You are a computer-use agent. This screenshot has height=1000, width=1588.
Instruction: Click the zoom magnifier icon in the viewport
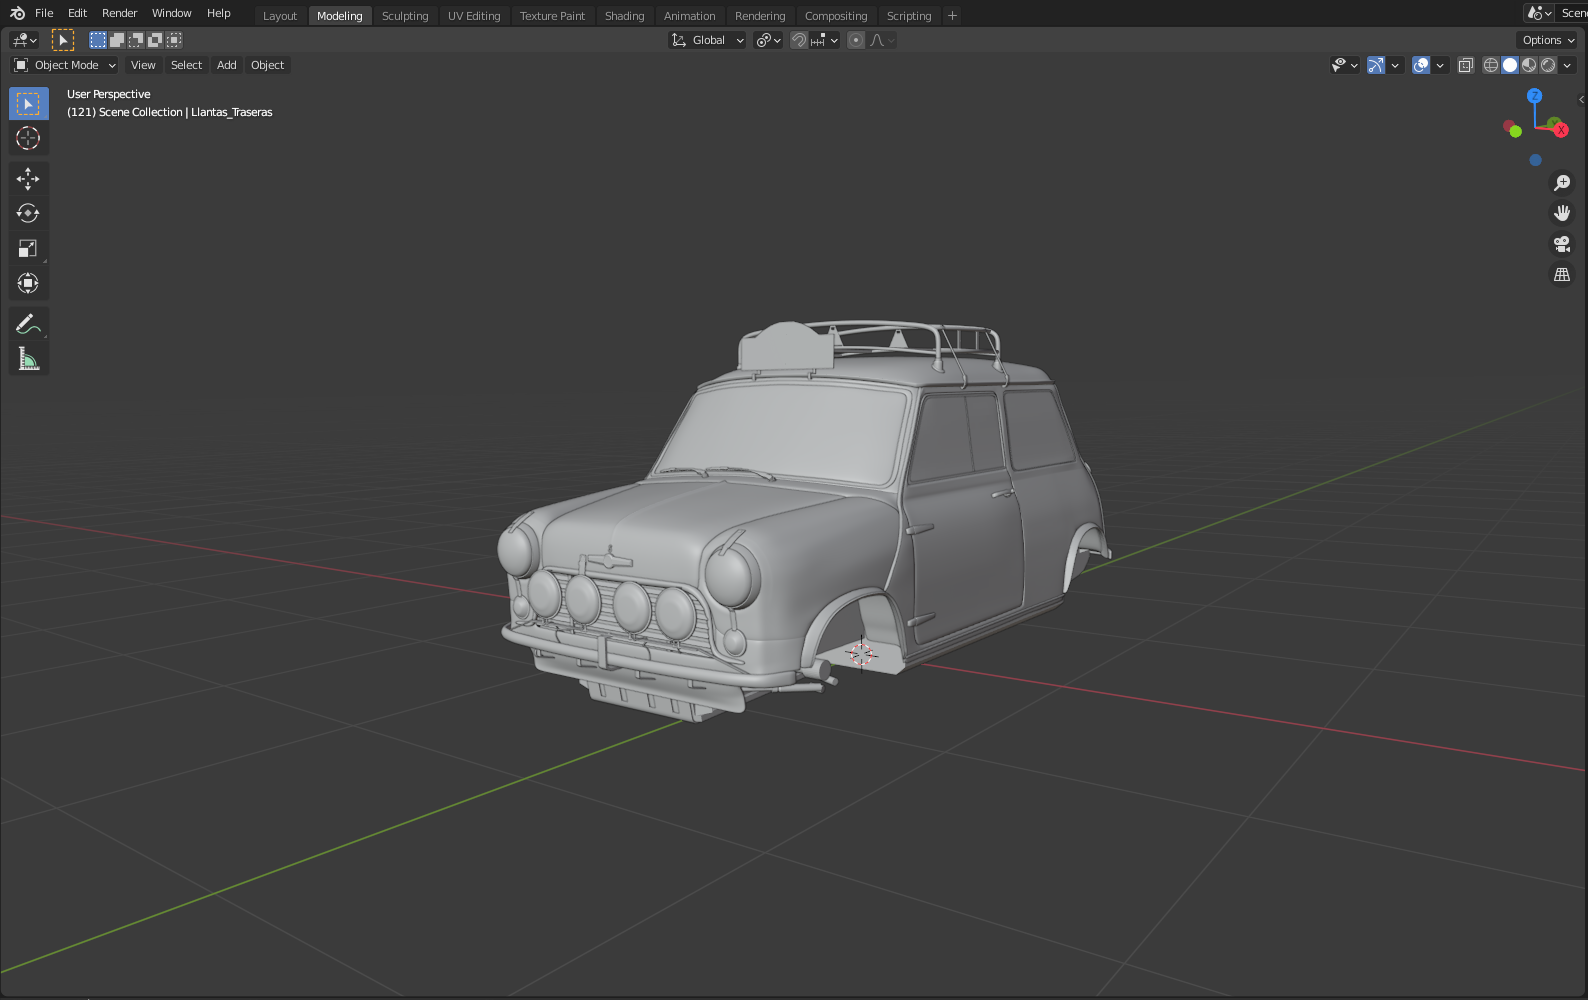pos(1561,183)
